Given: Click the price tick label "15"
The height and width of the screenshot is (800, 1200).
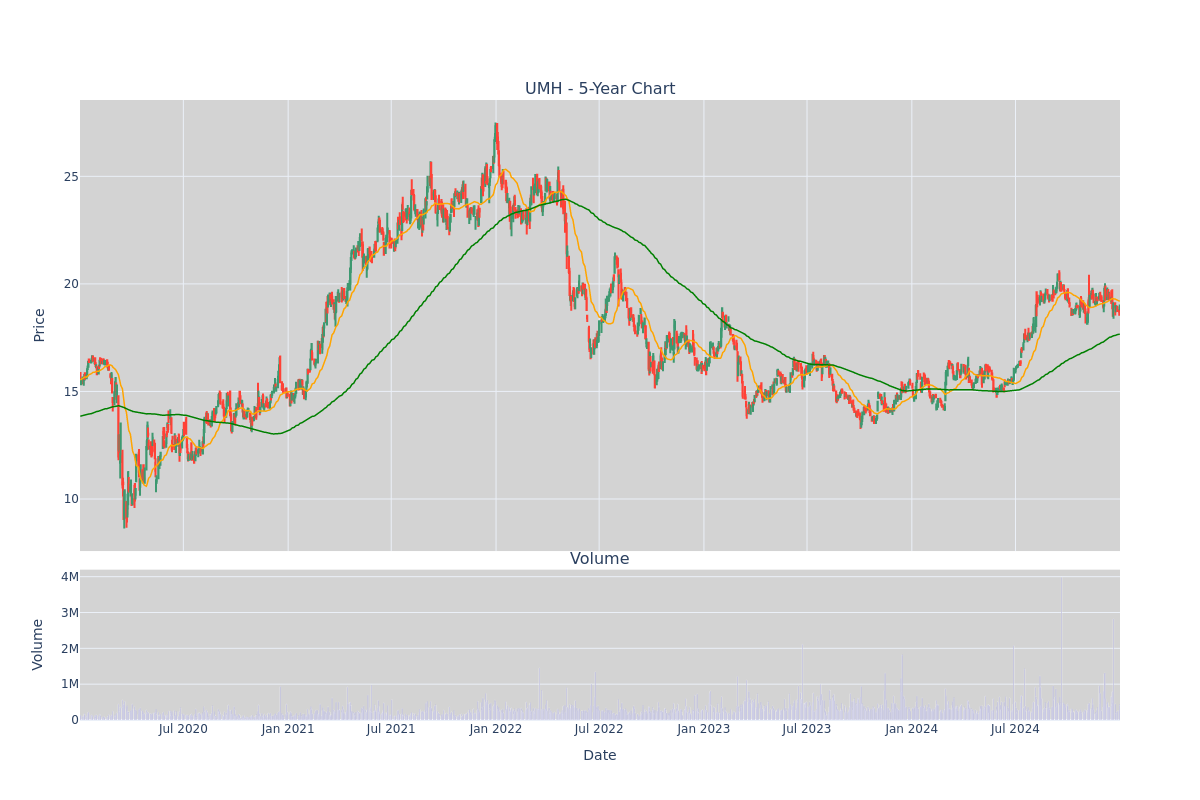Looking at the screenshot, I should point(71,391).
